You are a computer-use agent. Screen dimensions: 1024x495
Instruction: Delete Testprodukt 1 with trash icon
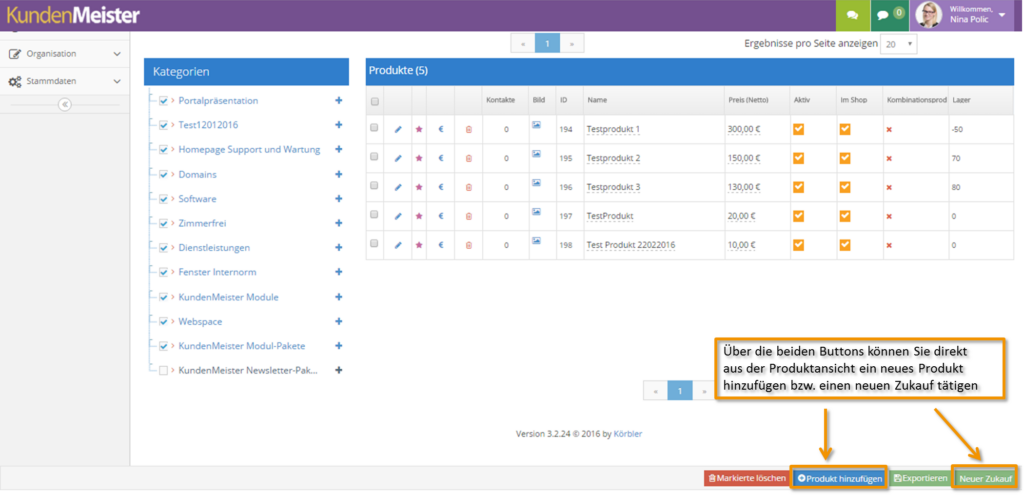(469, 129)
